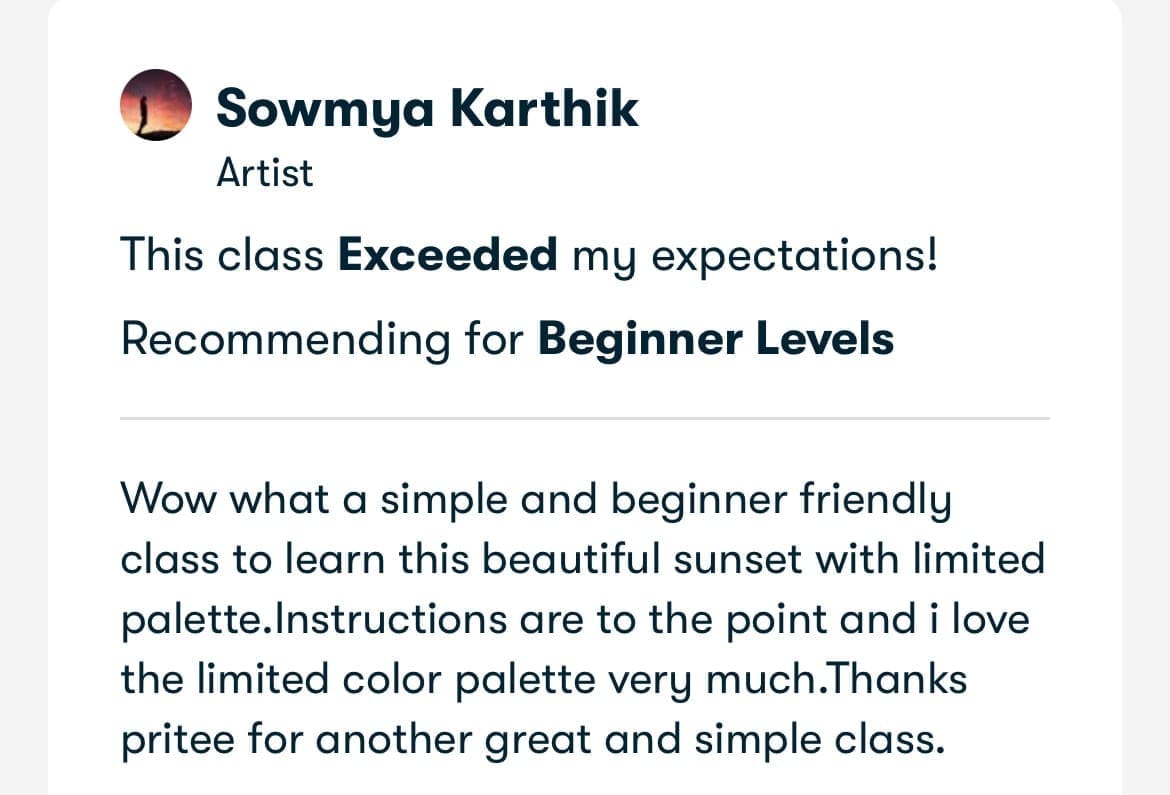The height and width of the screenshot is (795, 1170).
Task: Click the word "expectations!"
Action: (x=795, y=256)
